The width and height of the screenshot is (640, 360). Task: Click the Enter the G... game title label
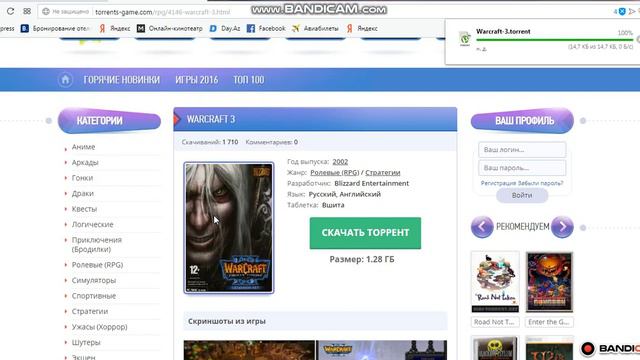[x=549, y=322]
